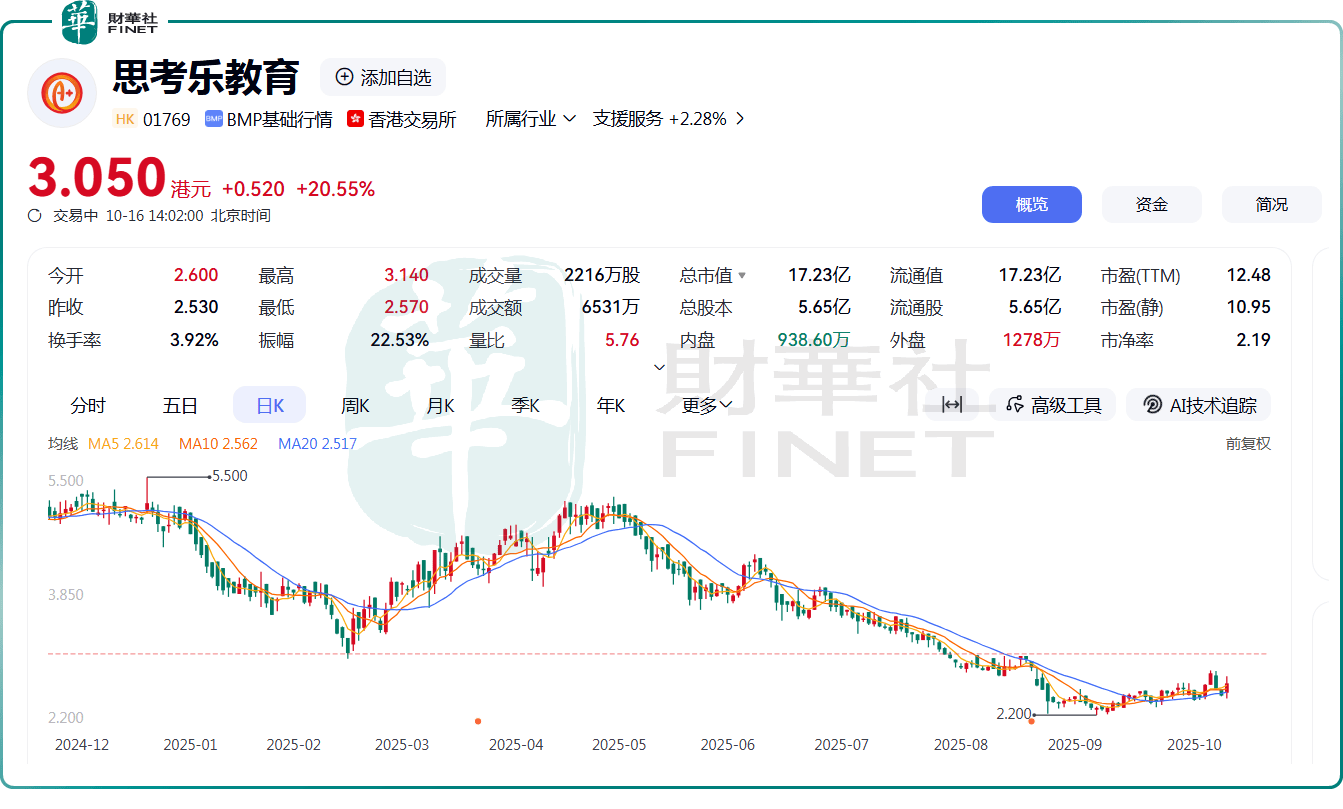Open AI技术追踪 tracking tool

click(x=1199, y=405)
